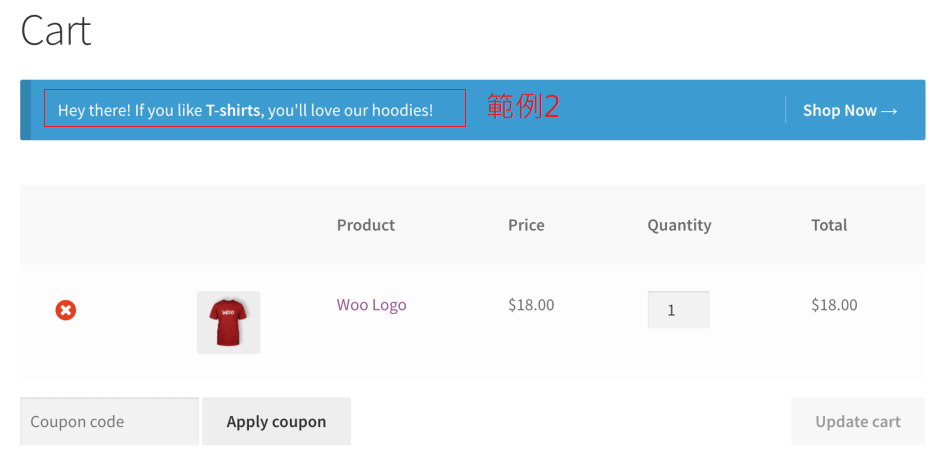Viewport: 950px width, 476px height.
Task: Click the $18.00 amount under Total
Action: (834, 305)
